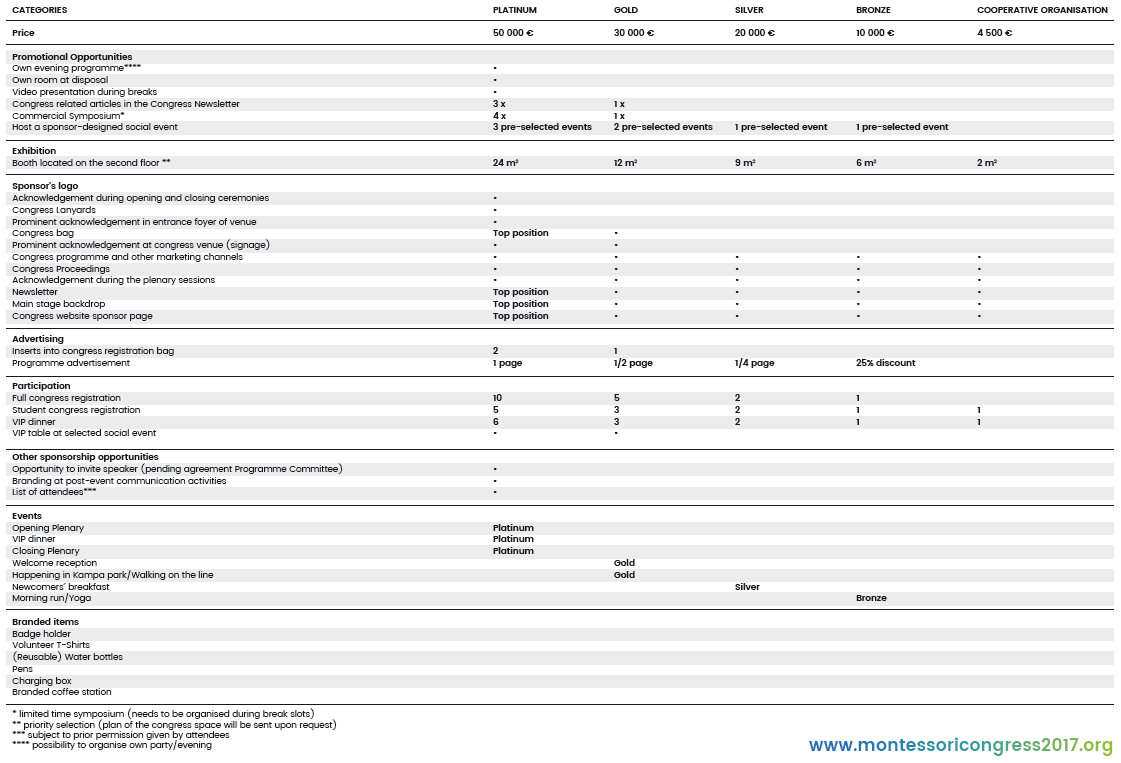Click the '3 pre-selected events' cell

(542, 127)
